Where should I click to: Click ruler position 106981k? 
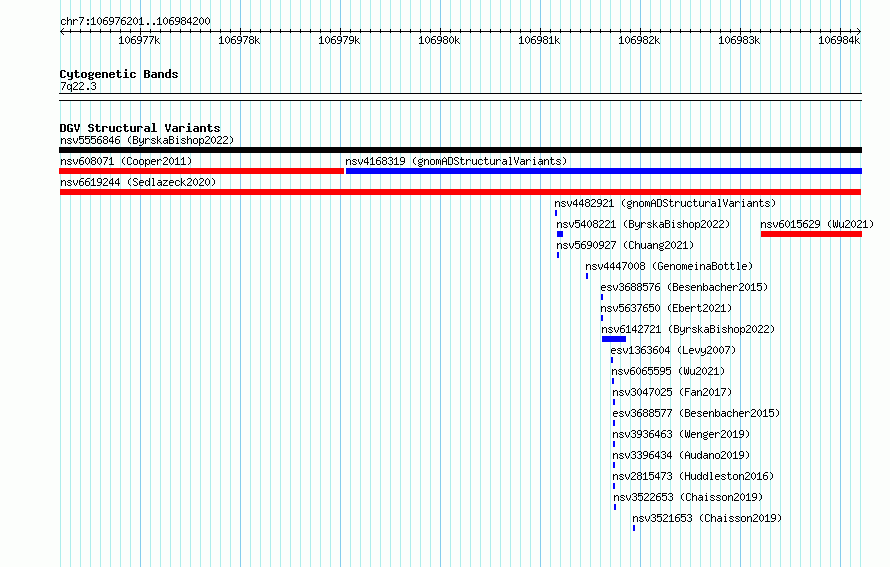pyautogui.click(x=539, y=40)
